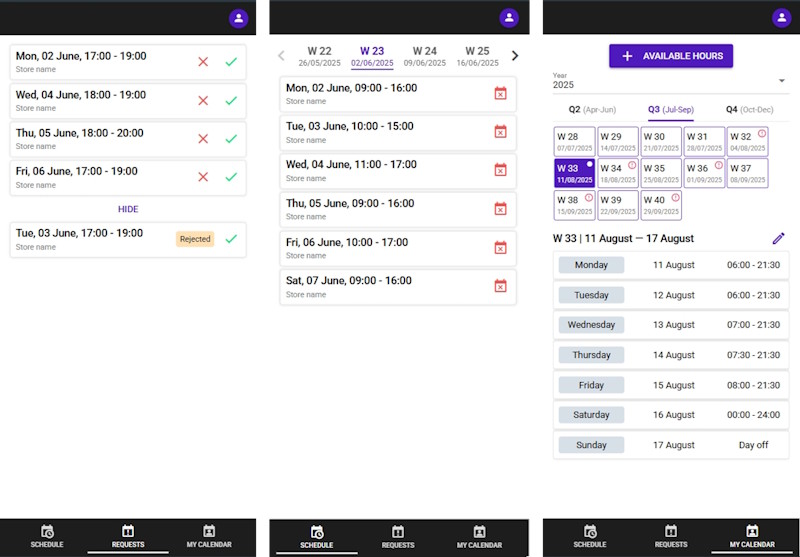Go to previous weeks with left chevron
This screenshot has width=800, height=557.
(281, 56)
